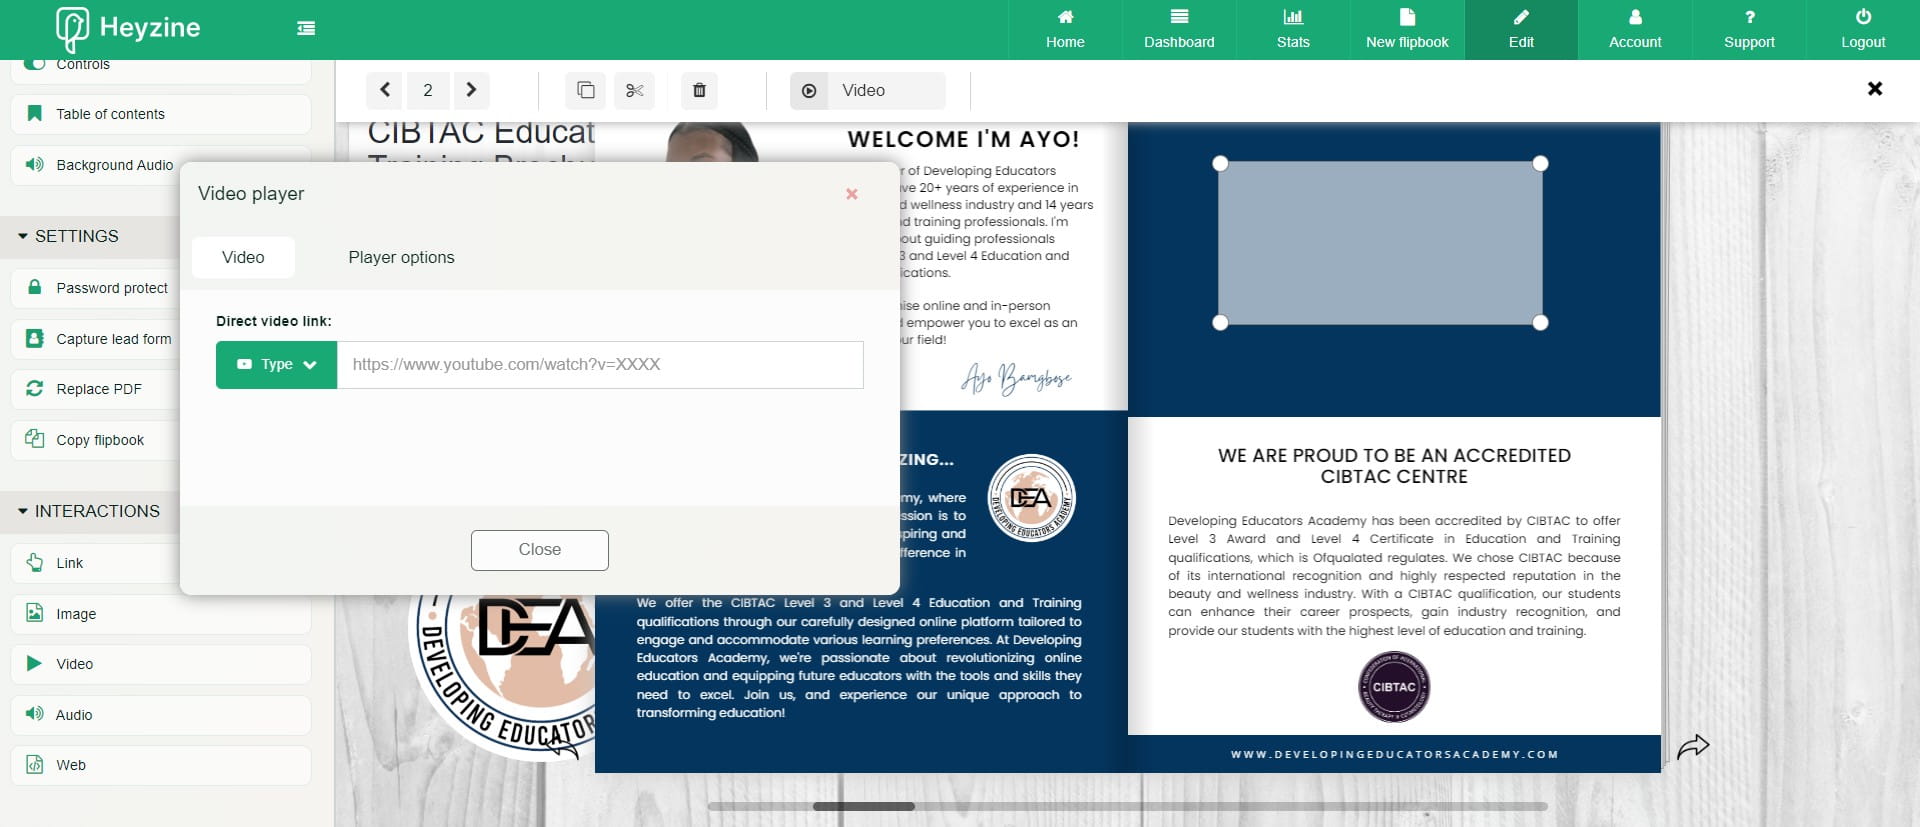The image size is (1920, 827).
Task: Click the Close button in the dialog
Action: point(540,550)
